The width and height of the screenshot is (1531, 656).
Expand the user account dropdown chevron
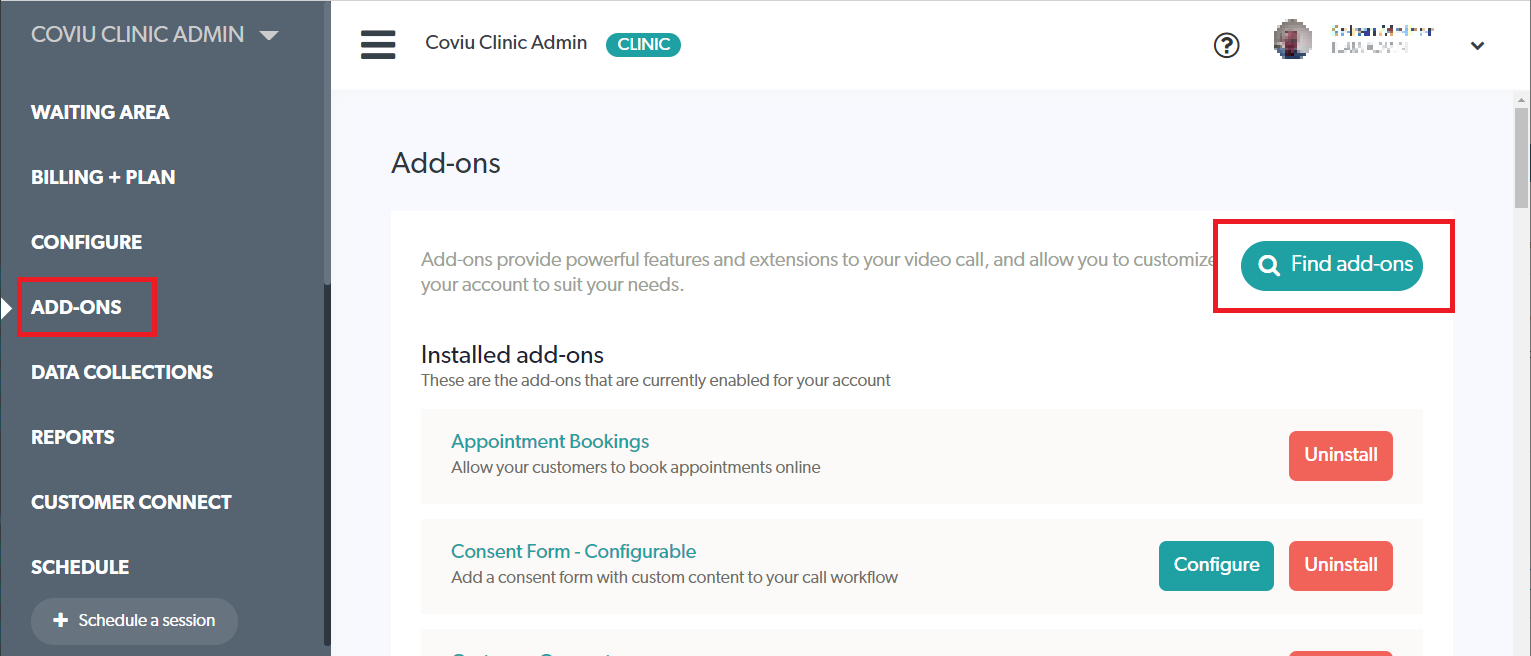(1477, 45)
